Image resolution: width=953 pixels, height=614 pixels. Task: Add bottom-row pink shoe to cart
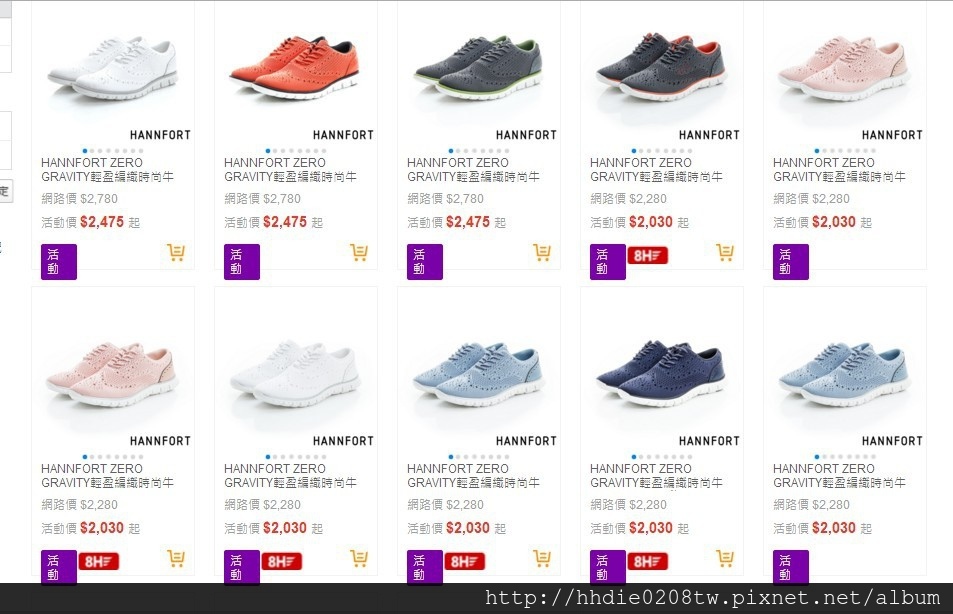pyautogui.click(x=176, y=558)
